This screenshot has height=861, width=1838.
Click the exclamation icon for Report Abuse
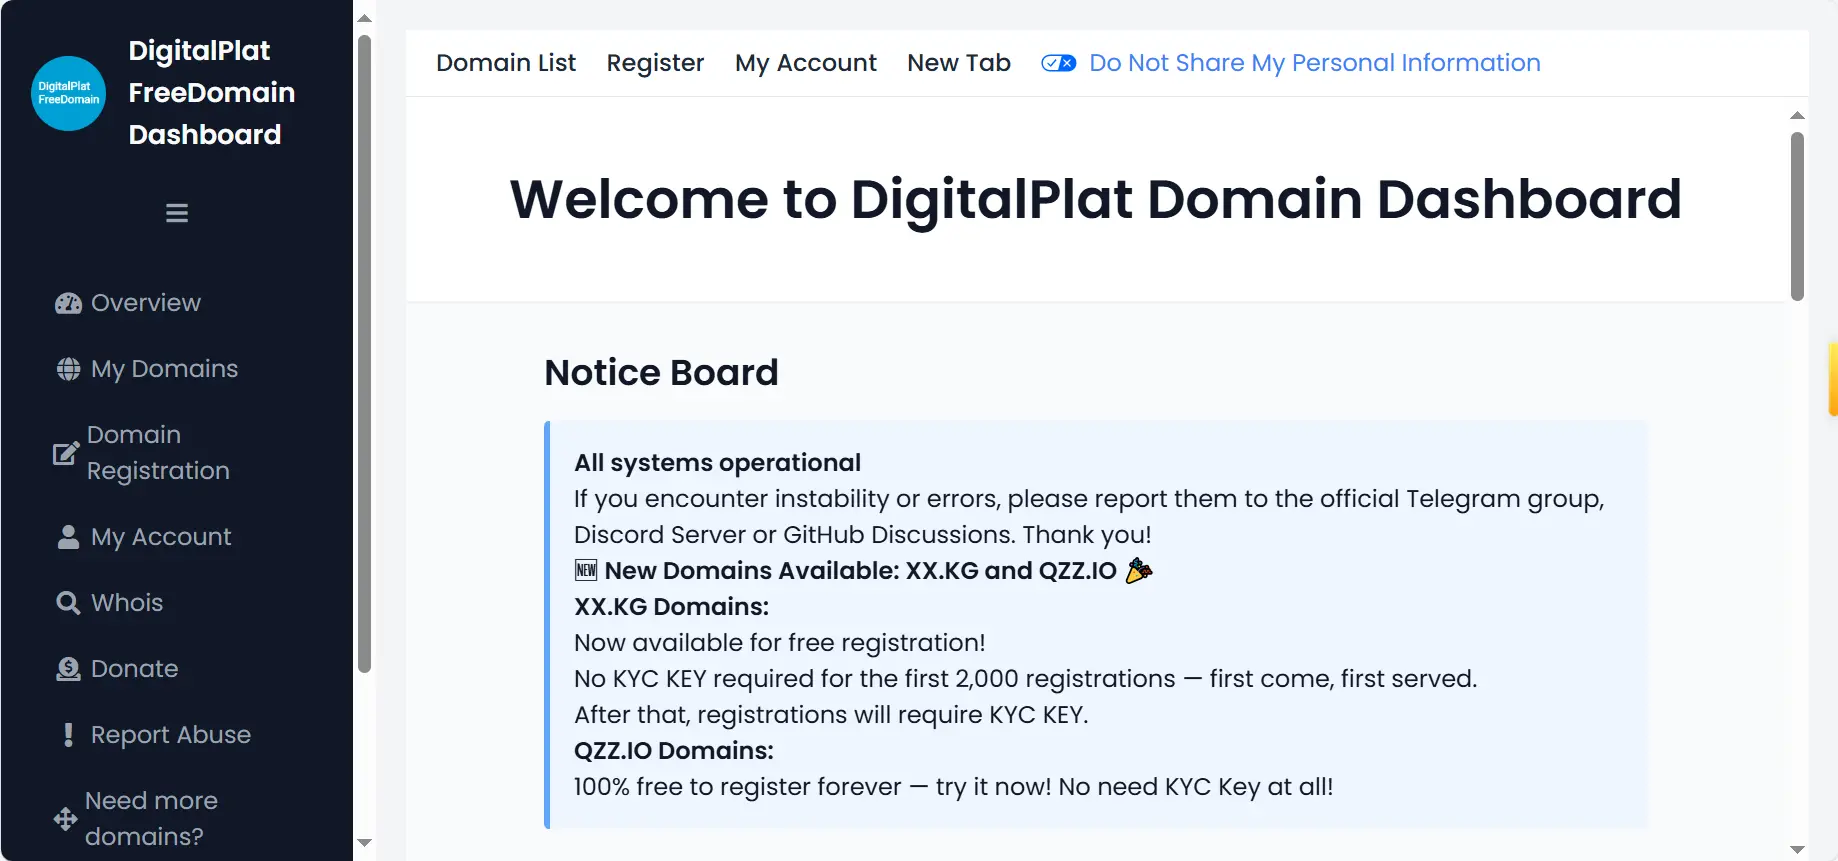[68, 735]
